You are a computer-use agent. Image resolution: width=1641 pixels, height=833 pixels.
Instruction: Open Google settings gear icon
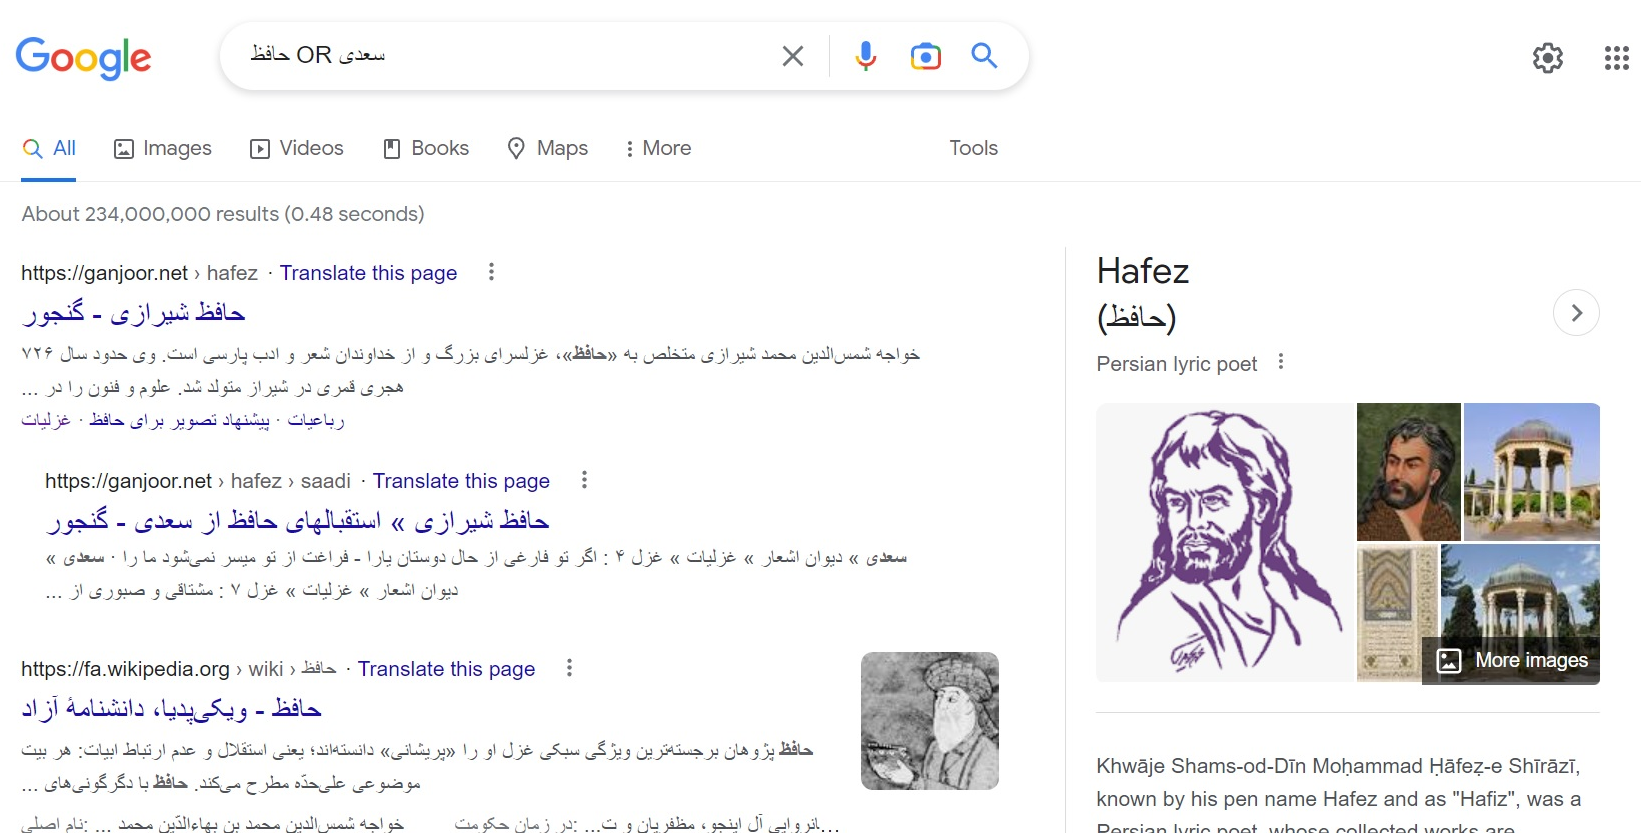(x=1548, y=58)
